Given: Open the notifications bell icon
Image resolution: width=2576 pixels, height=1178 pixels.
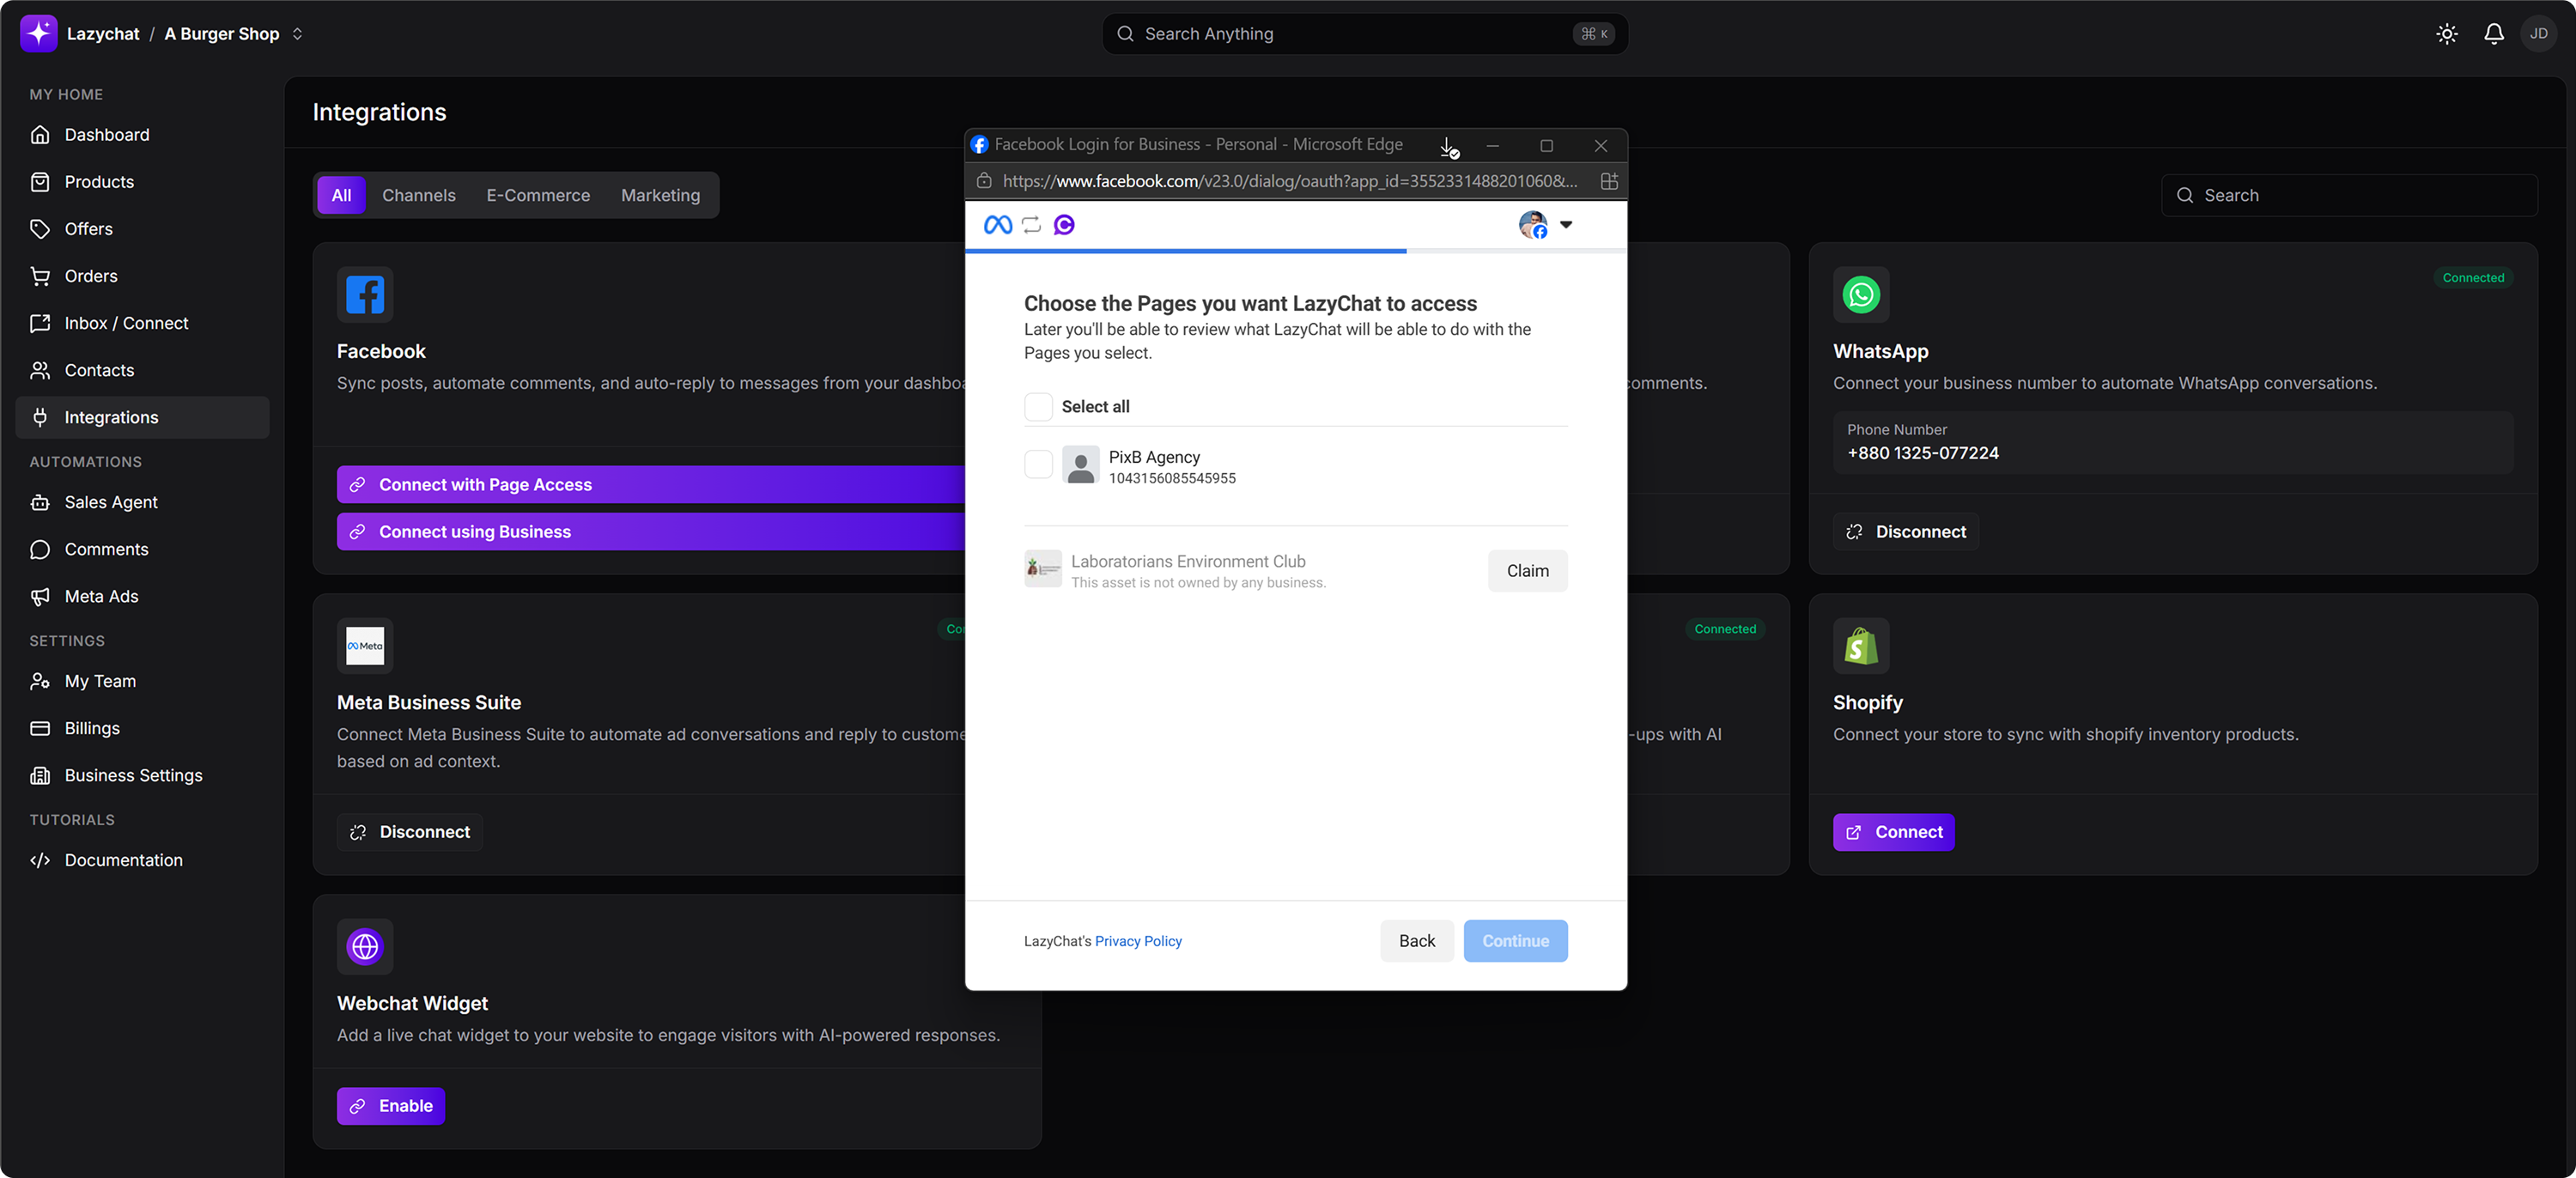Looking at the screenshot, I should (2493, 34).
